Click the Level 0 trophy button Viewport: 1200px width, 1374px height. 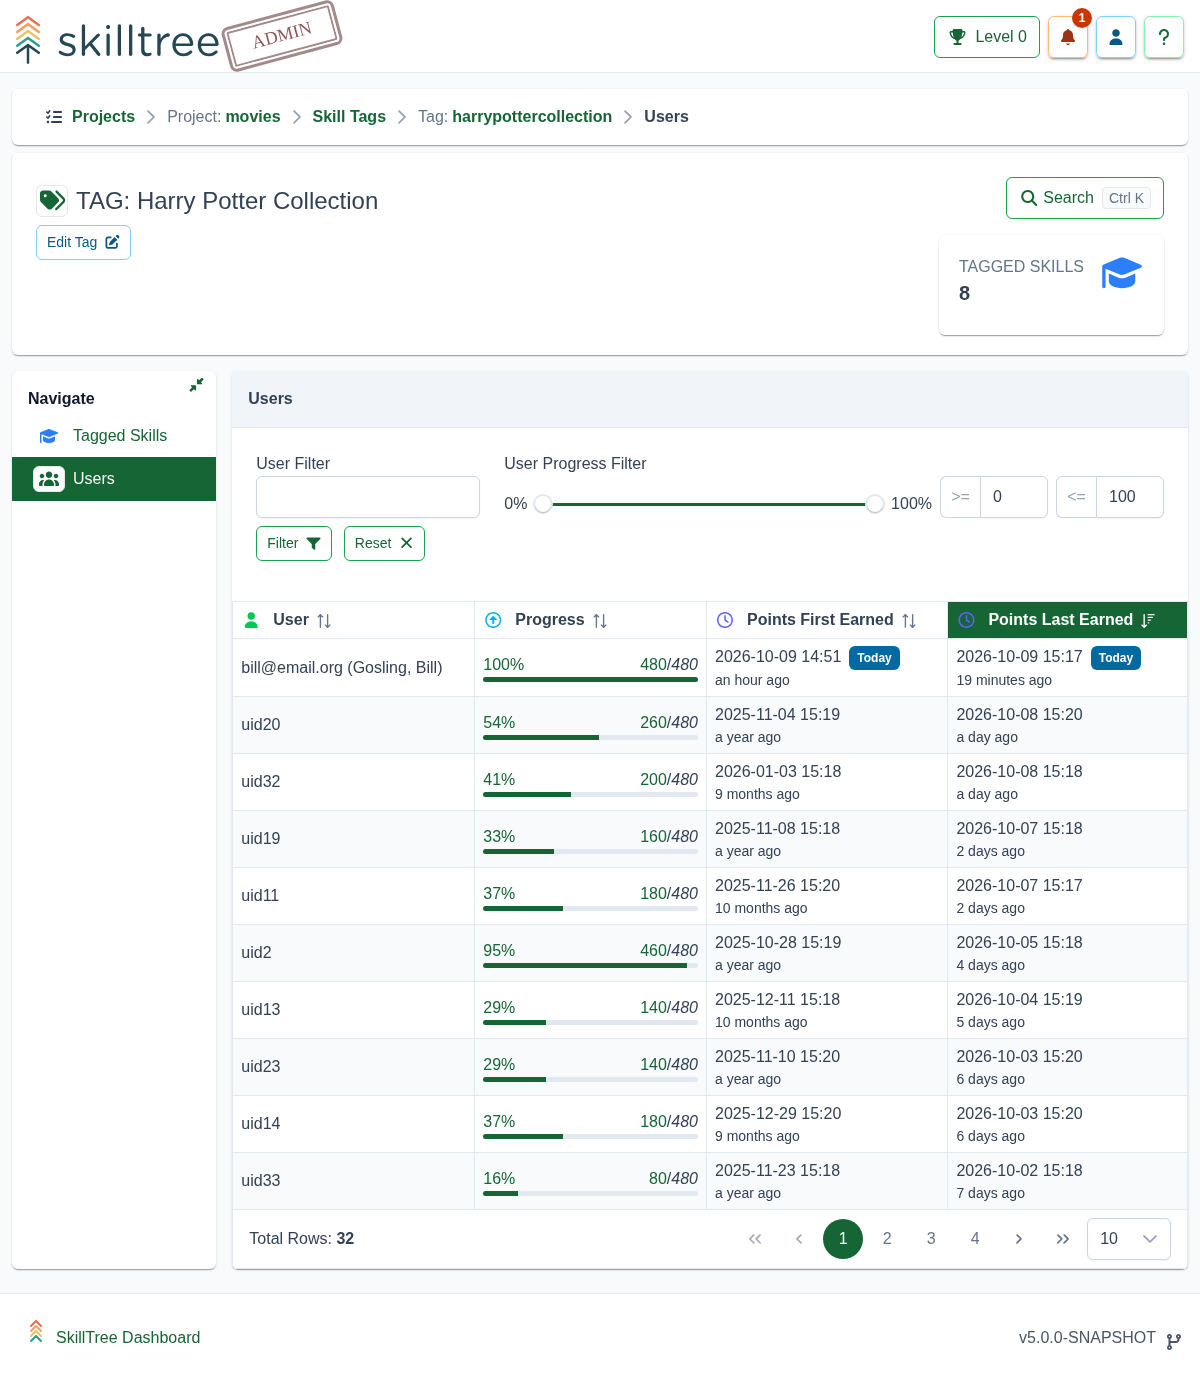coord(987,37)
